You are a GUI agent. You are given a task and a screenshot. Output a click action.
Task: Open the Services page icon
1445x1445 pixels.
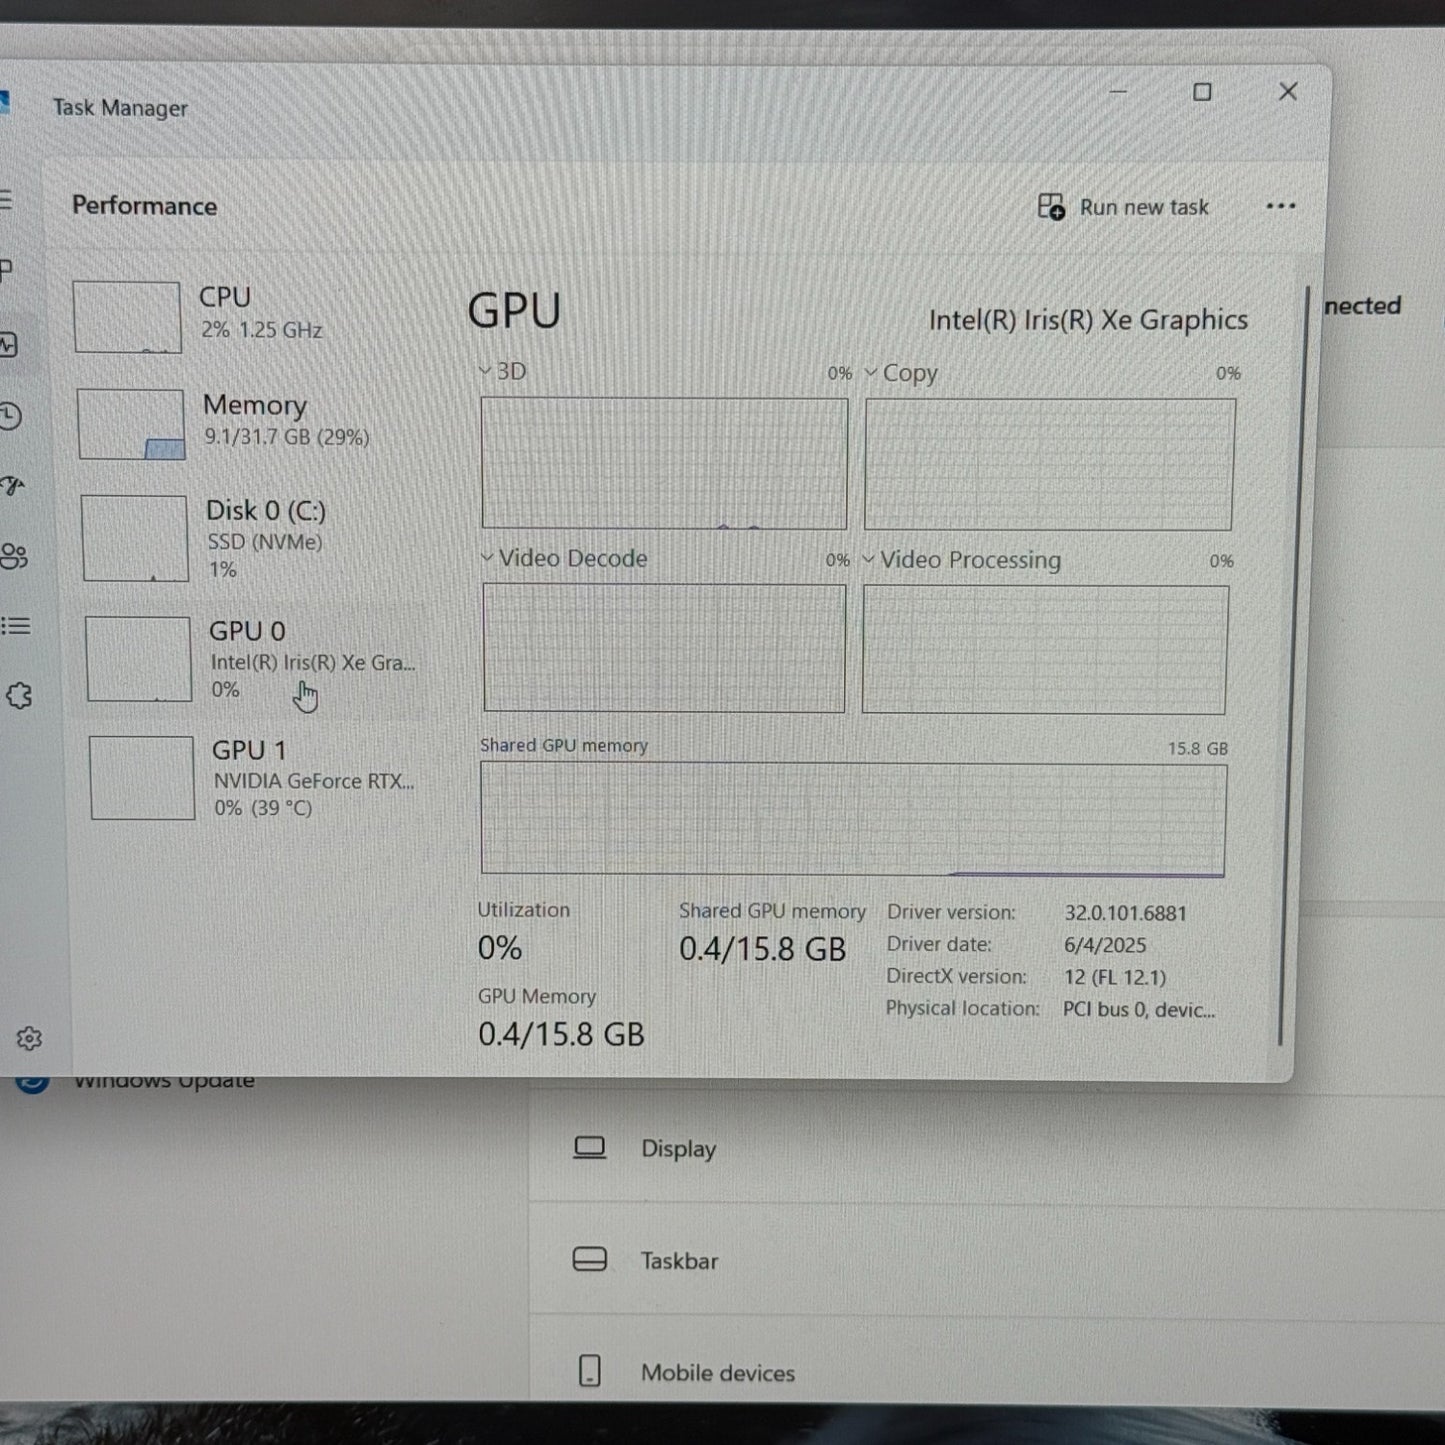tap(19, 695)
